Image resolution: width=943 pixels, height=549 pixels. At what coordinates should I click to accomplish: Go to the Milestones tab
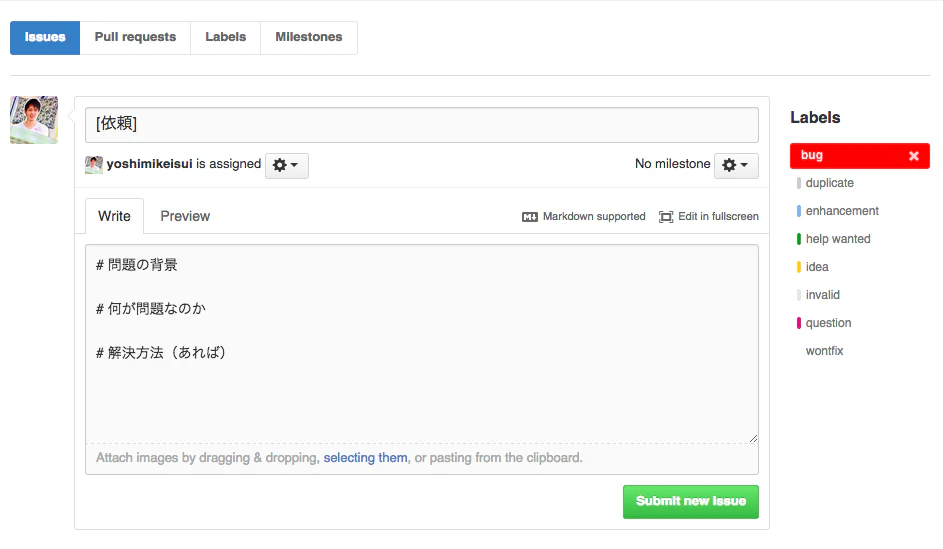309,37
